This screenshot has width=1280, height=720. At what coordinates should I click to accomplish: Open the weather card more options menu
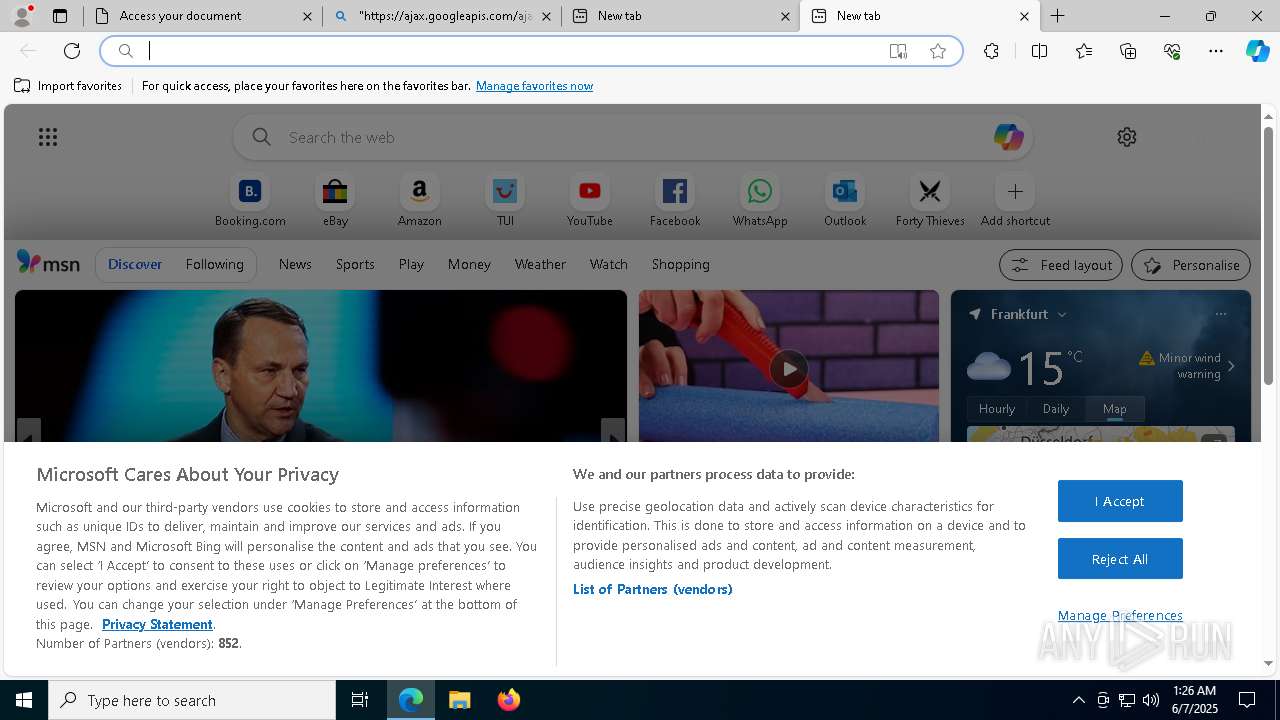1220,314
